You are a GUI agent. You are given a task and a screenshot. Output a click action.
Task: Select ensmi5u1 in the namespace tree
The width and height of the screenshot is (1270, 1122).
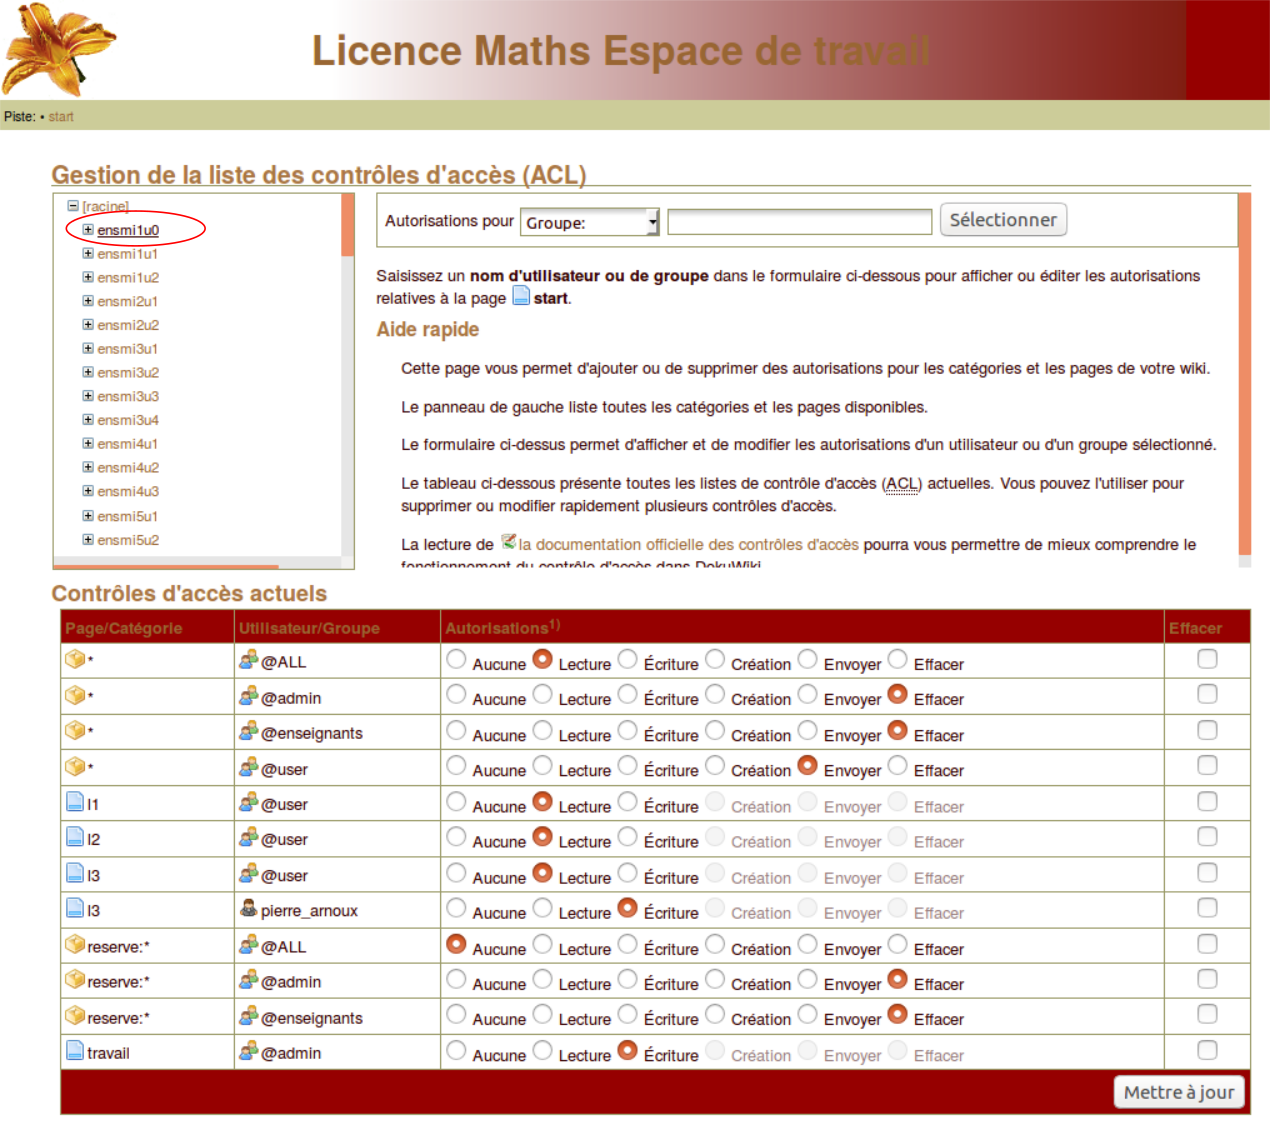pyautogui.click(x=128, y=517)
